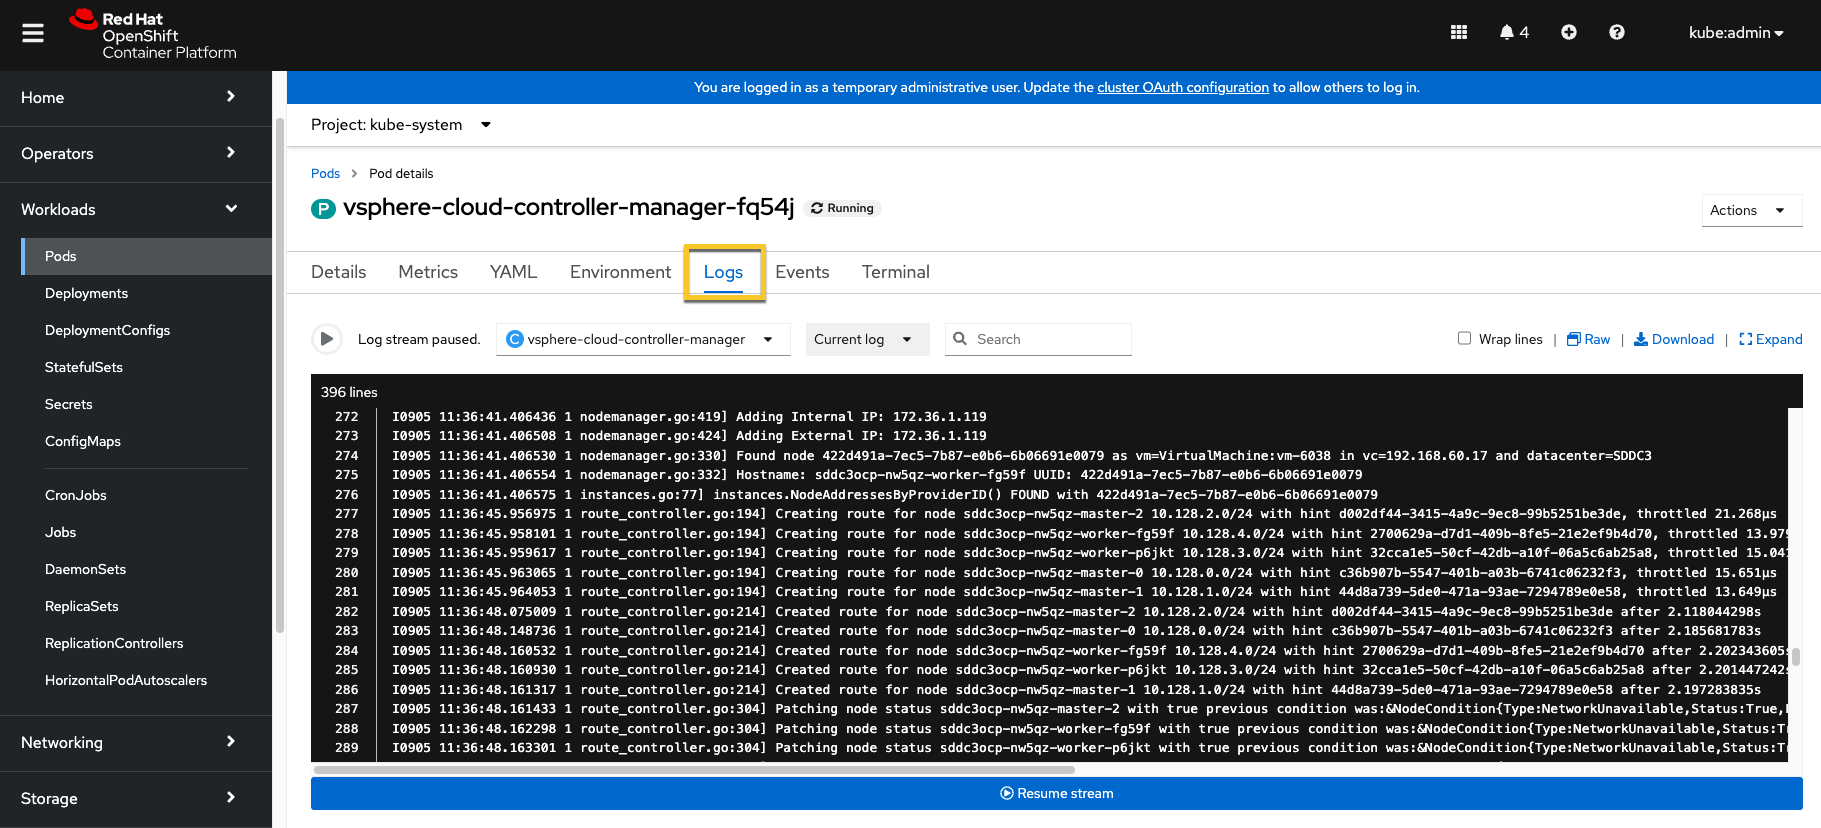The image size is (1821, 828).
Task: Open the hamburger navigation menu
Action: pos(33,33)
